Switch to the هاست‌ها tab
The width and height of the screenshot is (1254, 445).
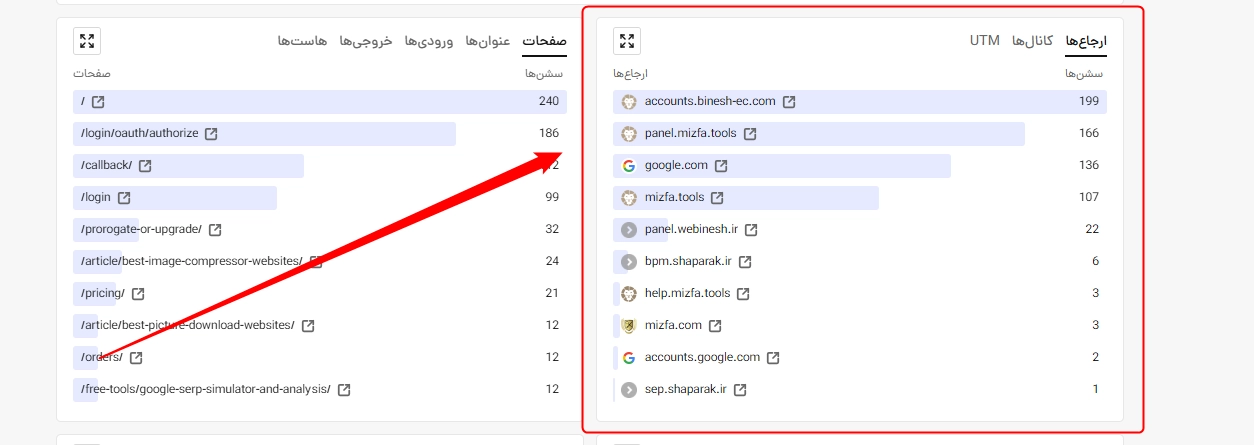pyautogui.click(x=302, y=41)
